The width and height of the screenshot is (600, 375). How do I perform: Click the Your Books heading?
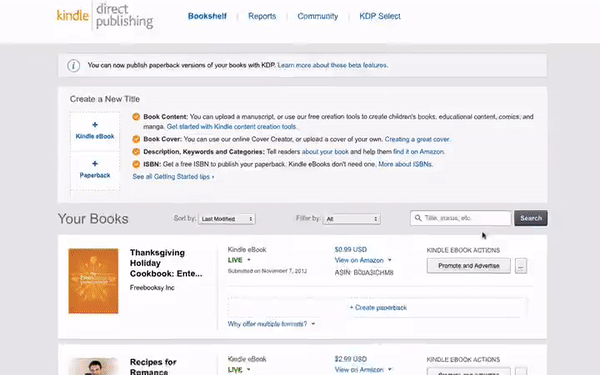(93, 219)
